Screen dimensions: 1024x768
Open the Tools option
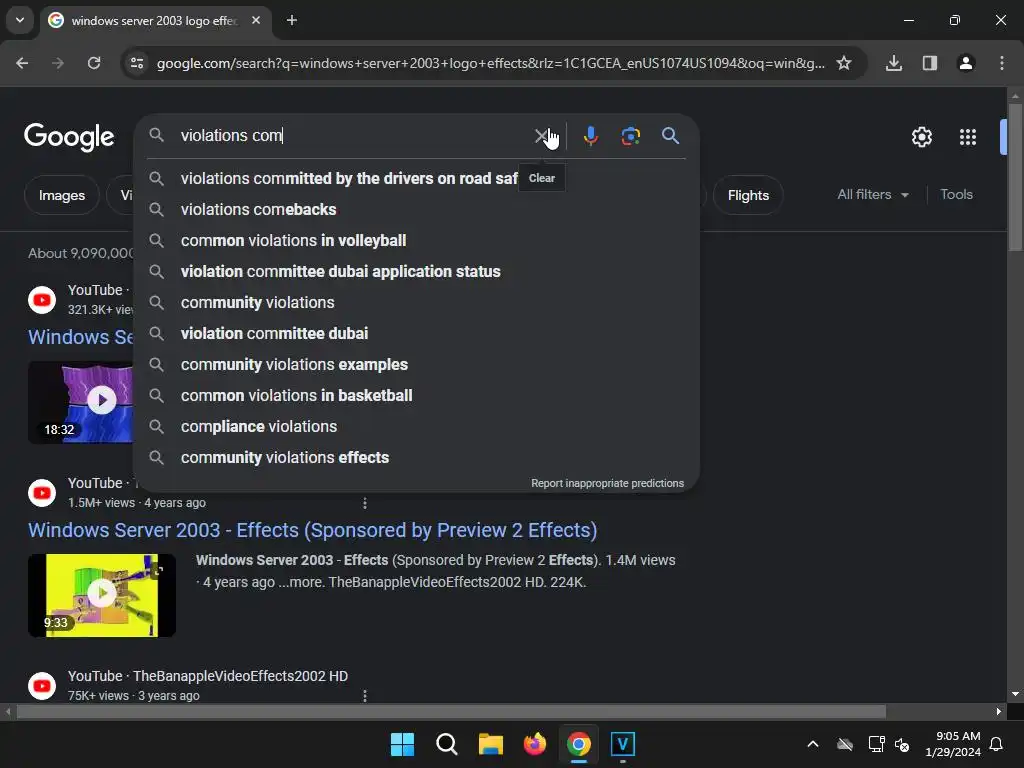point(956,195)
